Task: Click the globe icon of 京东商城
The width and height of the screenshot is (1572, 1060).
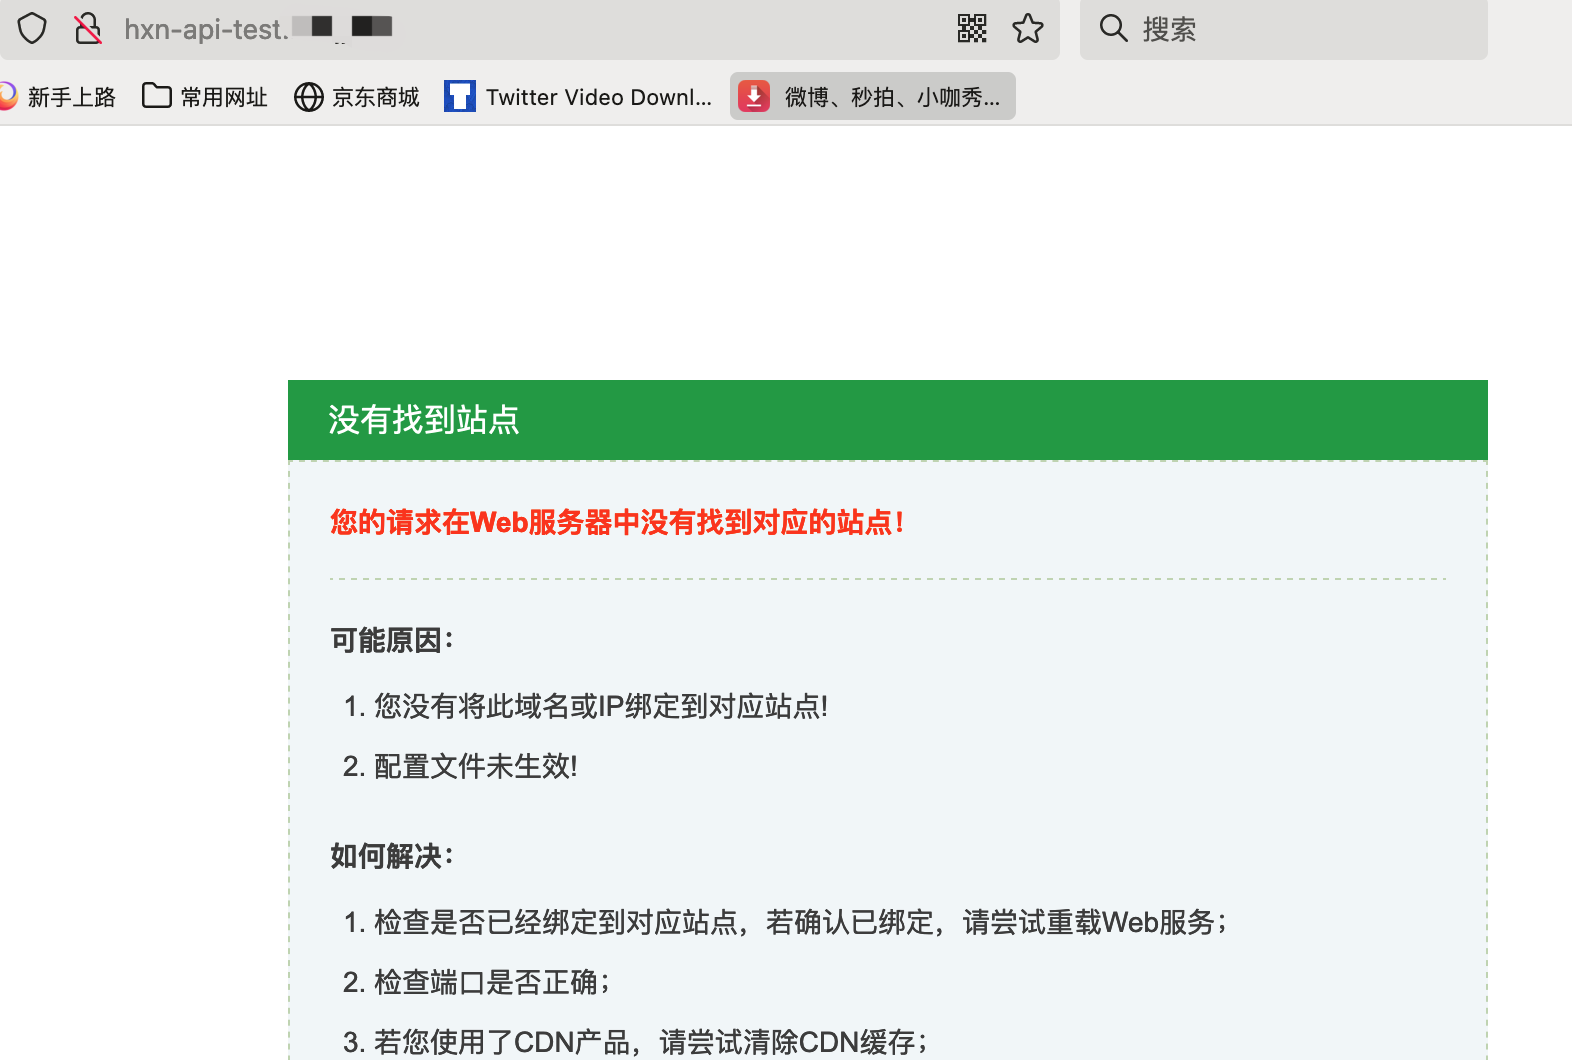Action: 309,97
